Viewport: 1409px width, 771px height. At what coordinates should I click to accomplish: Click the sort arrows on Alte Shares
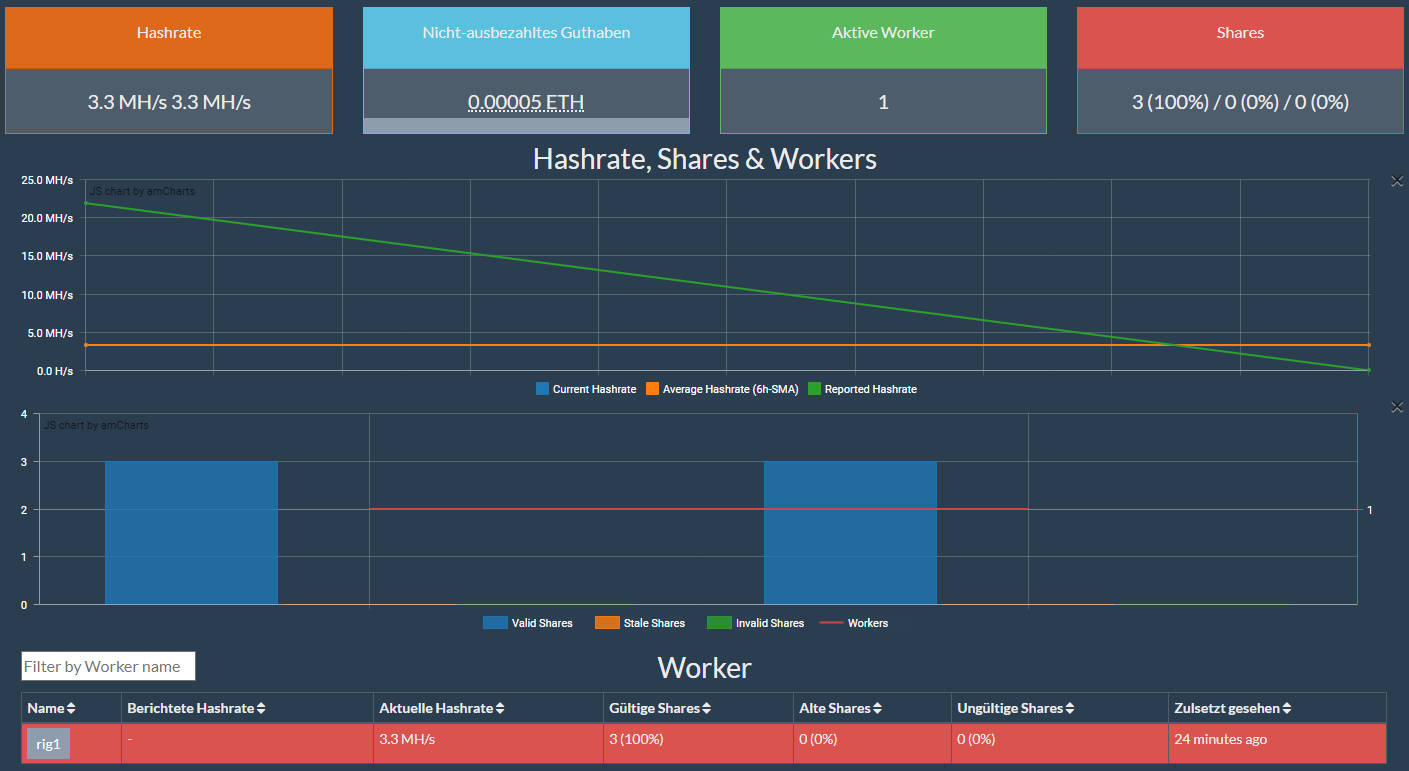[x=876, y=707]
